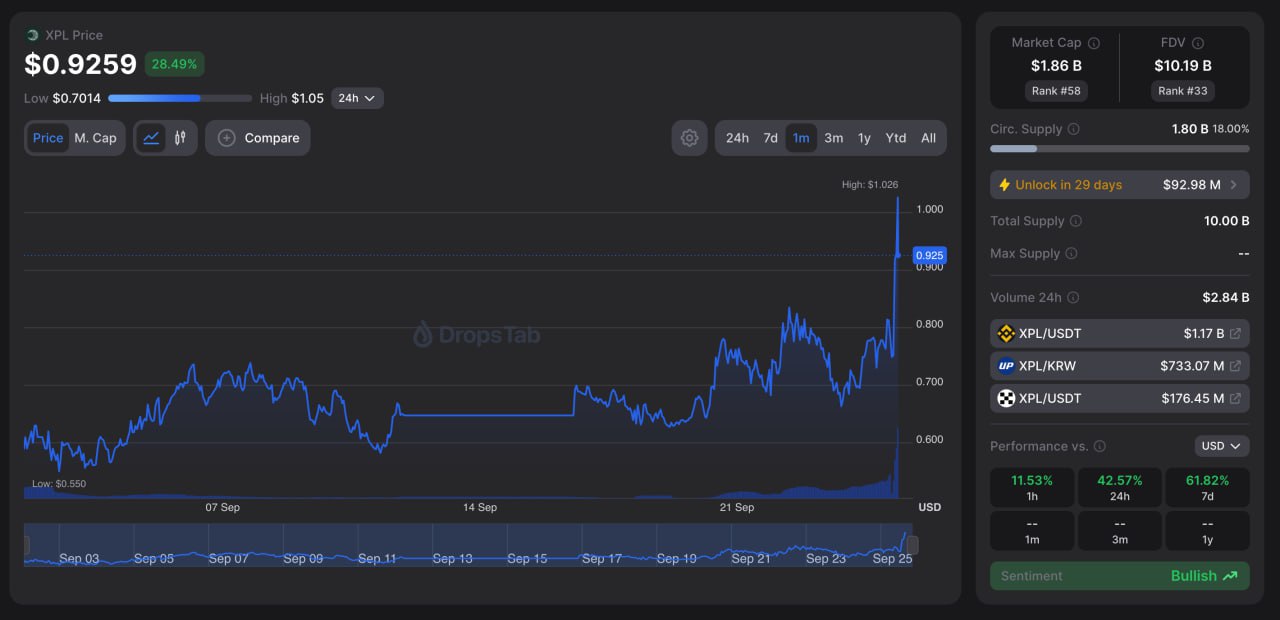The image size is (1280, 620).
Task: Click info icon beside FDV
Action: pyautogui.click(x=1198, y=43)
